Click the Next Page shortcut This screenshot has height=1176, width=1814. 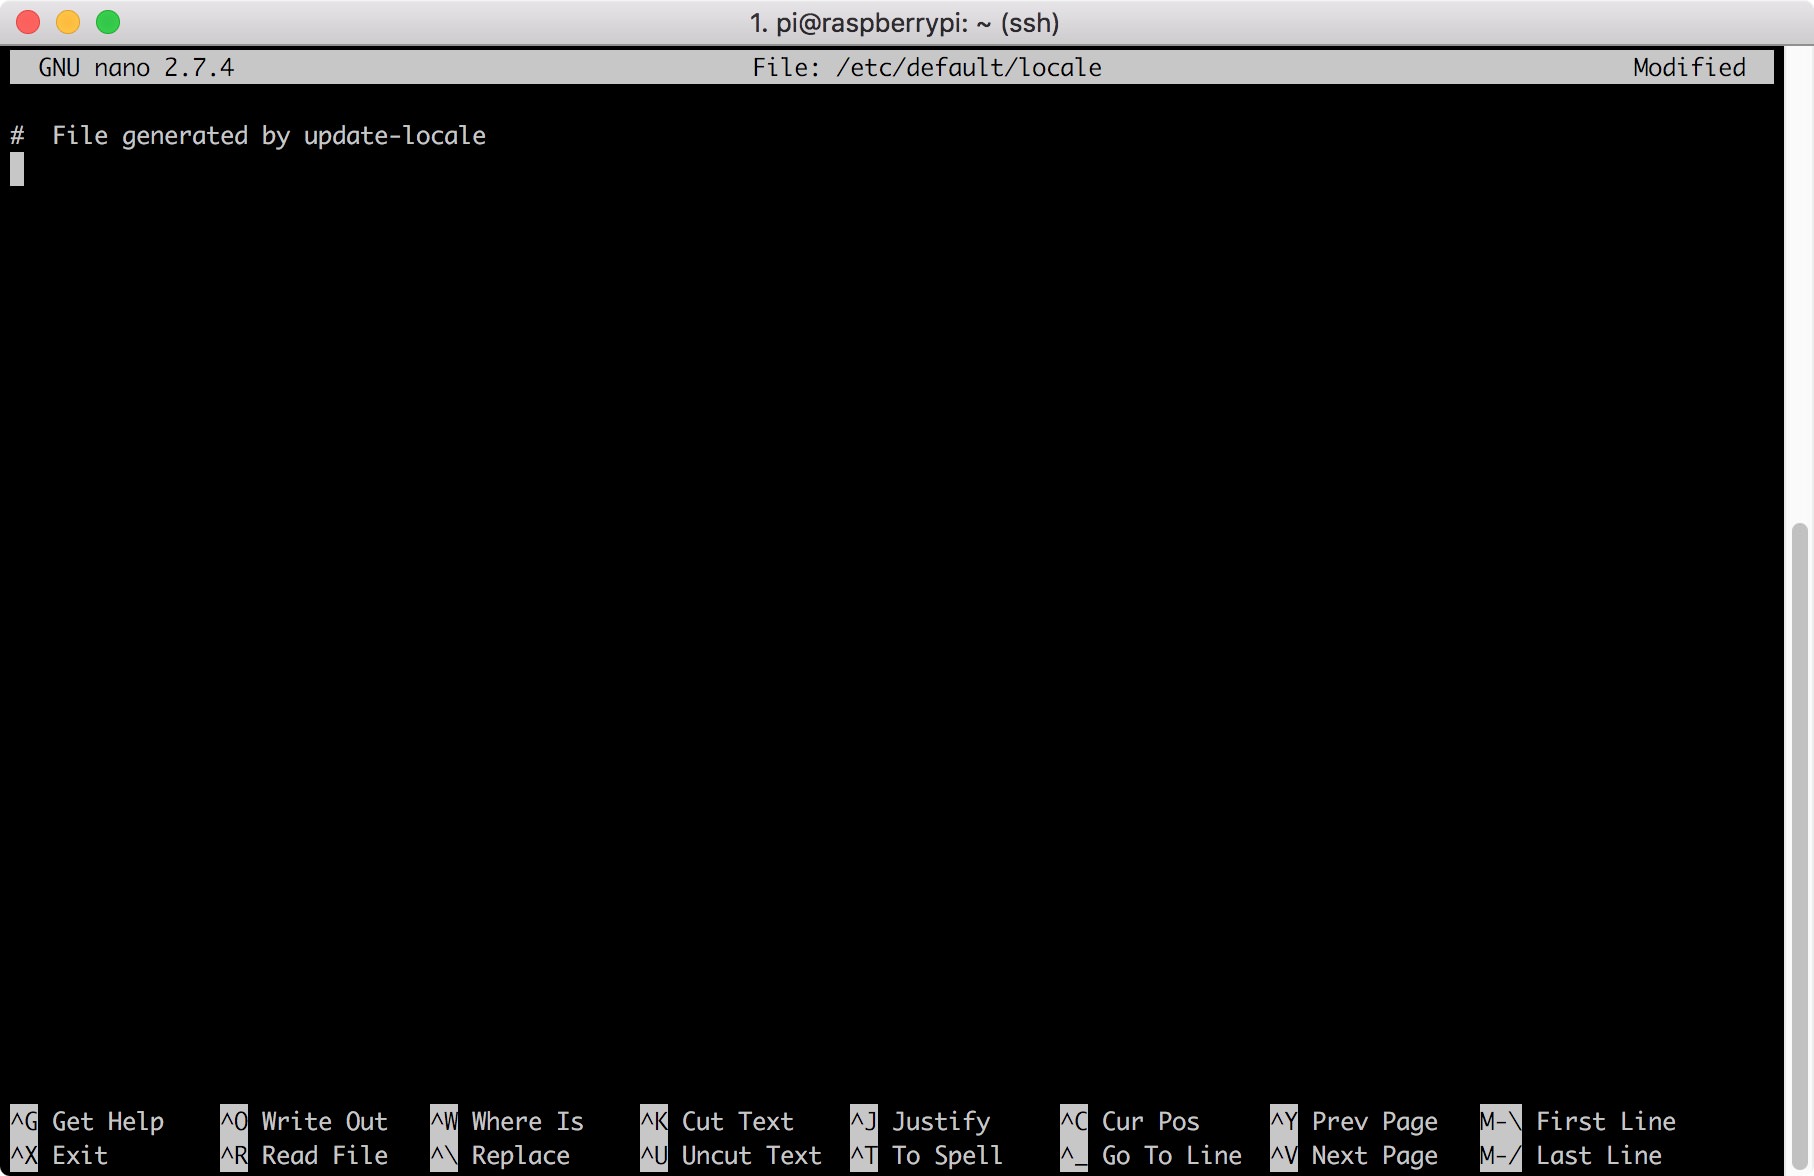[x=1354, y=1155]
